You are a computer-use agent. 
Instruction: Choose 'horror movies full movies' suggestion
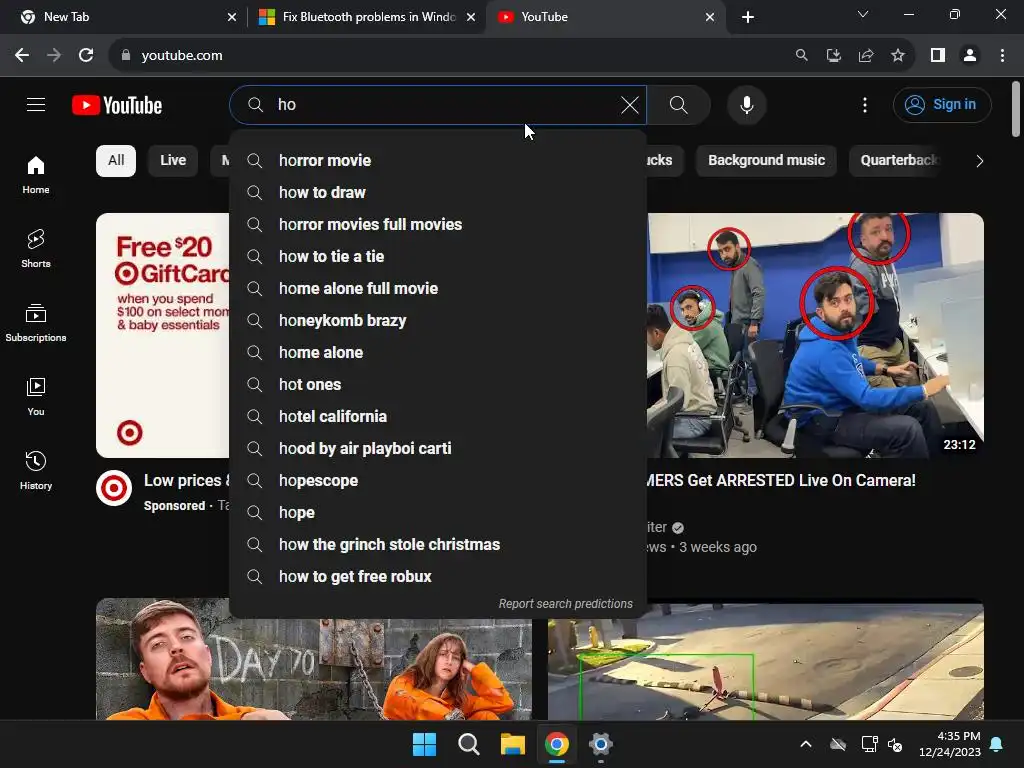pyautogui.click(x=438, y=225)
